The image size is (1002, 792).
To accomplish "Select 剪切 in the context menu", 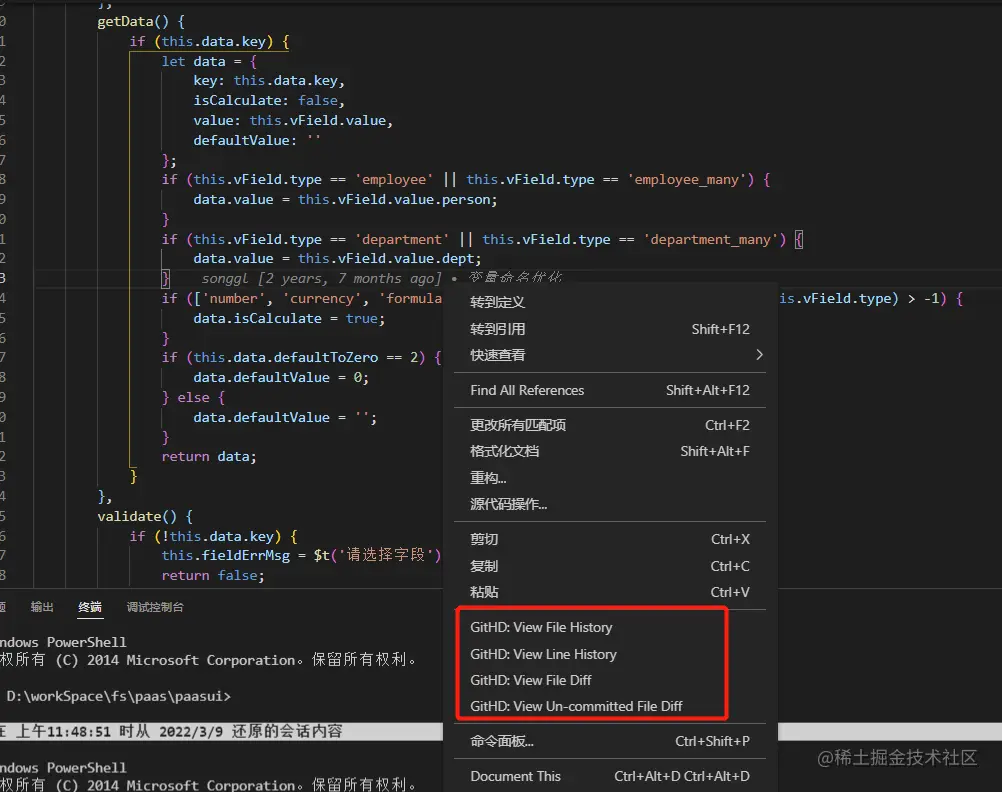I will 610,540.
